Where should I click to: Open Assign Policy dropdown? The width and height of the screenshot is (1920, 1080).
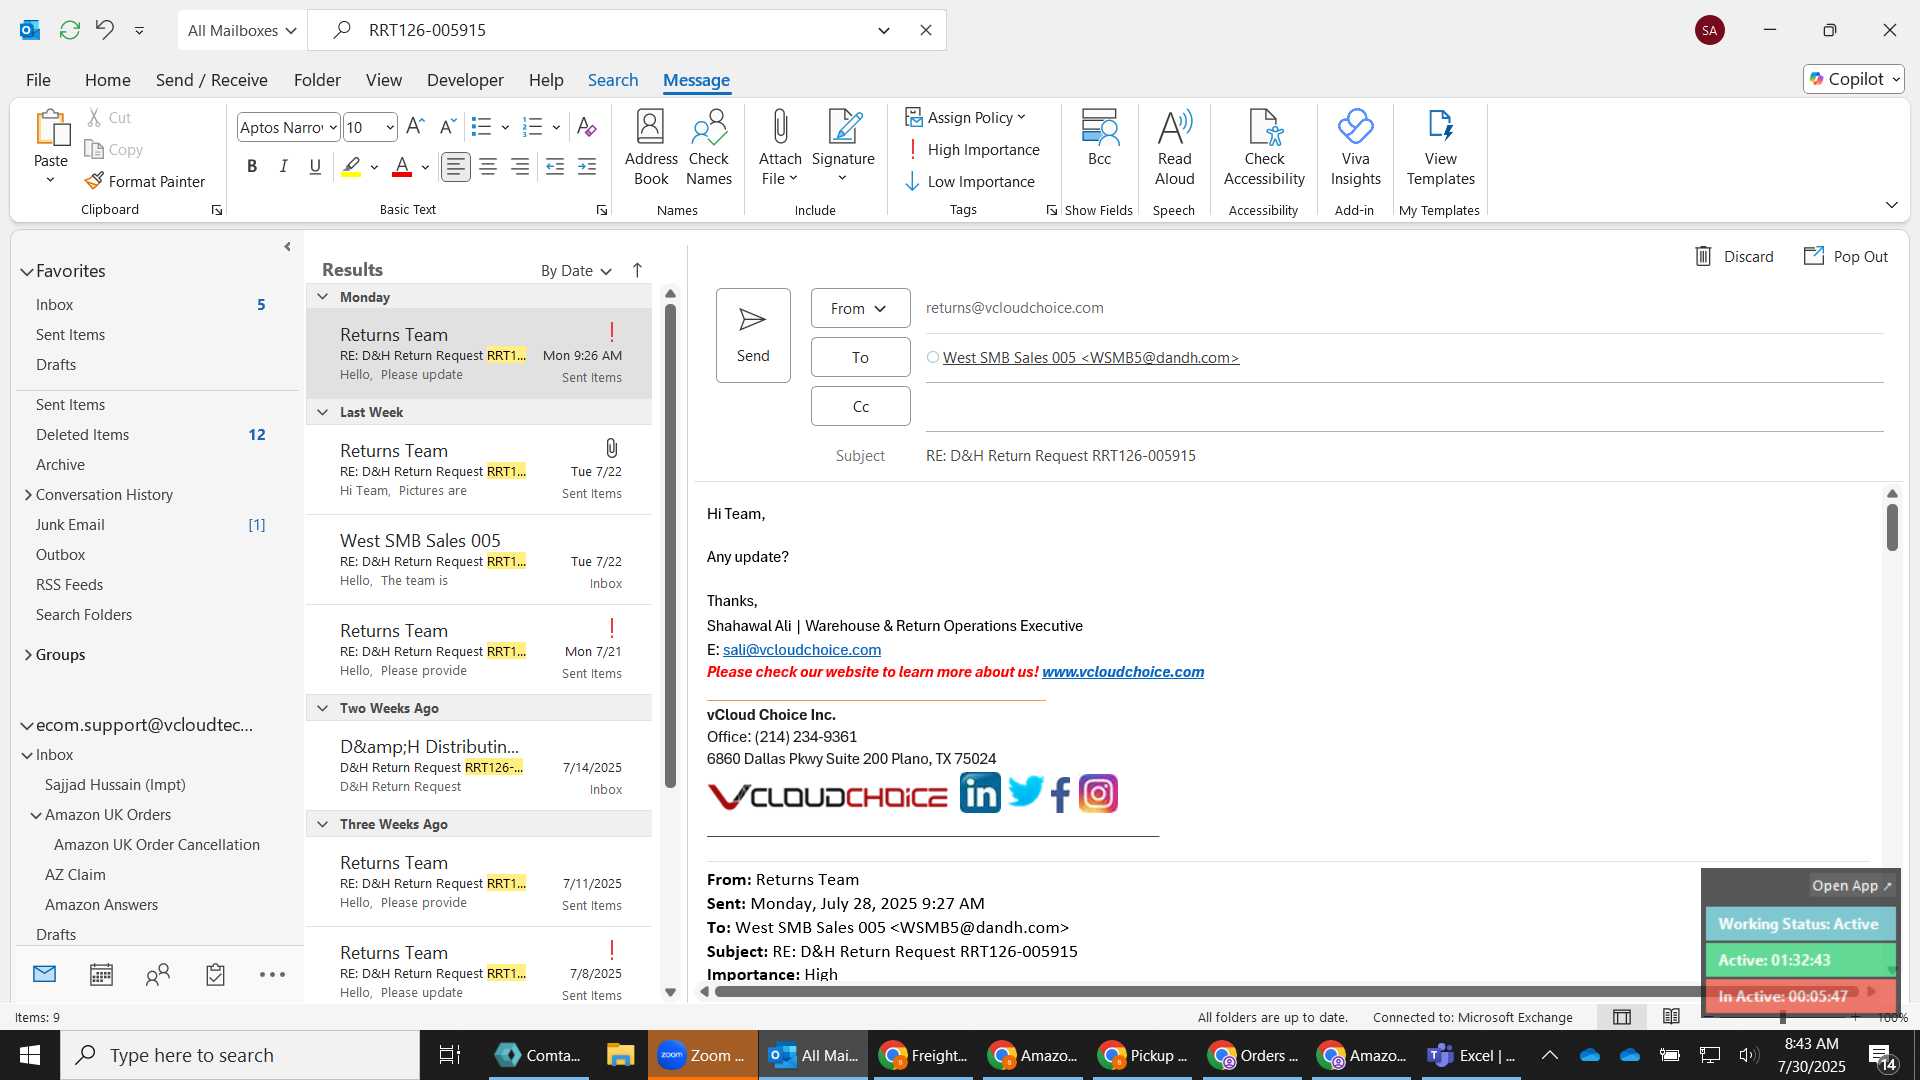coord(966,117)
